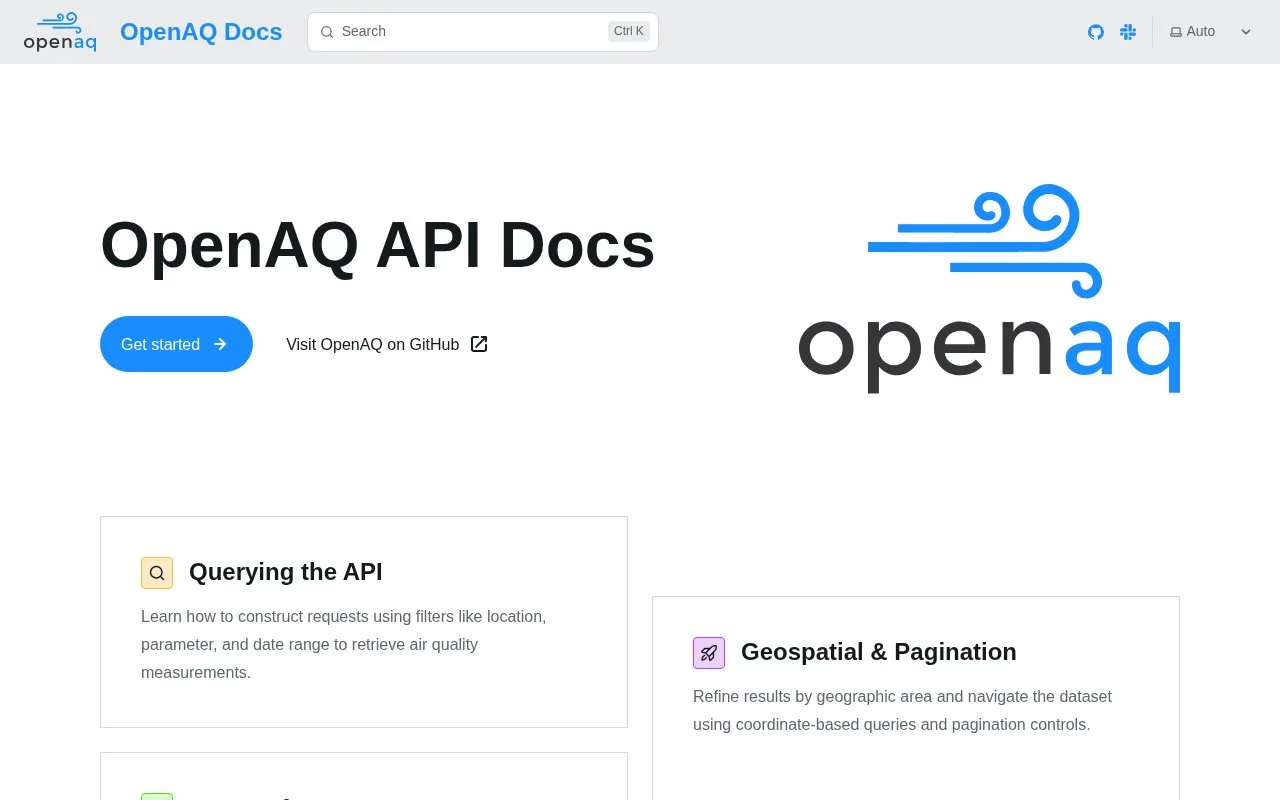Expand theme selector using the chevron arrow
This screenshot has height=800, width=1280.
pos(1246,32)
